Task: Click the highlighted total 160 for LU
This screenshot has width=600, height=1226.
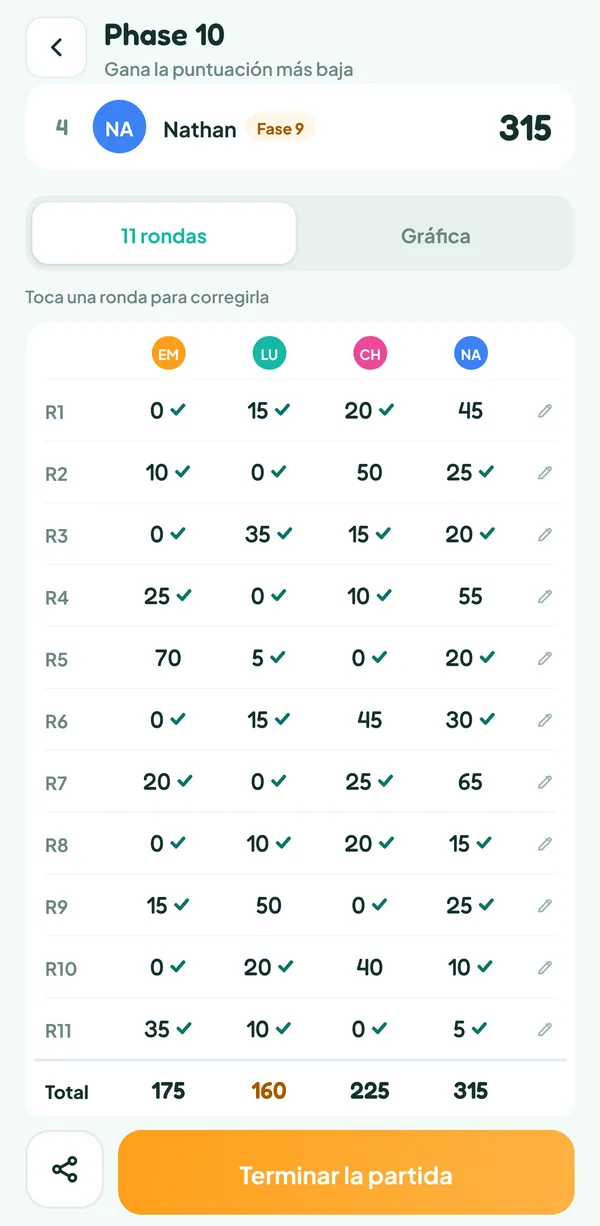Action: pos(269,1091)
